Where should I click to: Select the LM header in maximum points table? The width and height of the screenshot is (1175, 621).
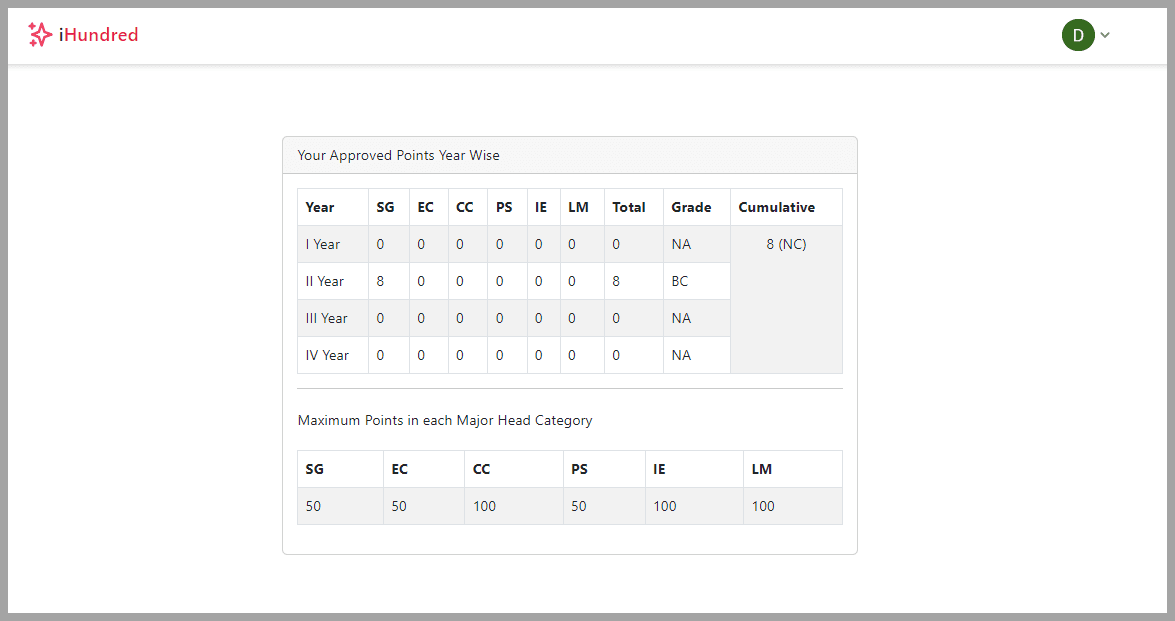[x=761, y=469]
